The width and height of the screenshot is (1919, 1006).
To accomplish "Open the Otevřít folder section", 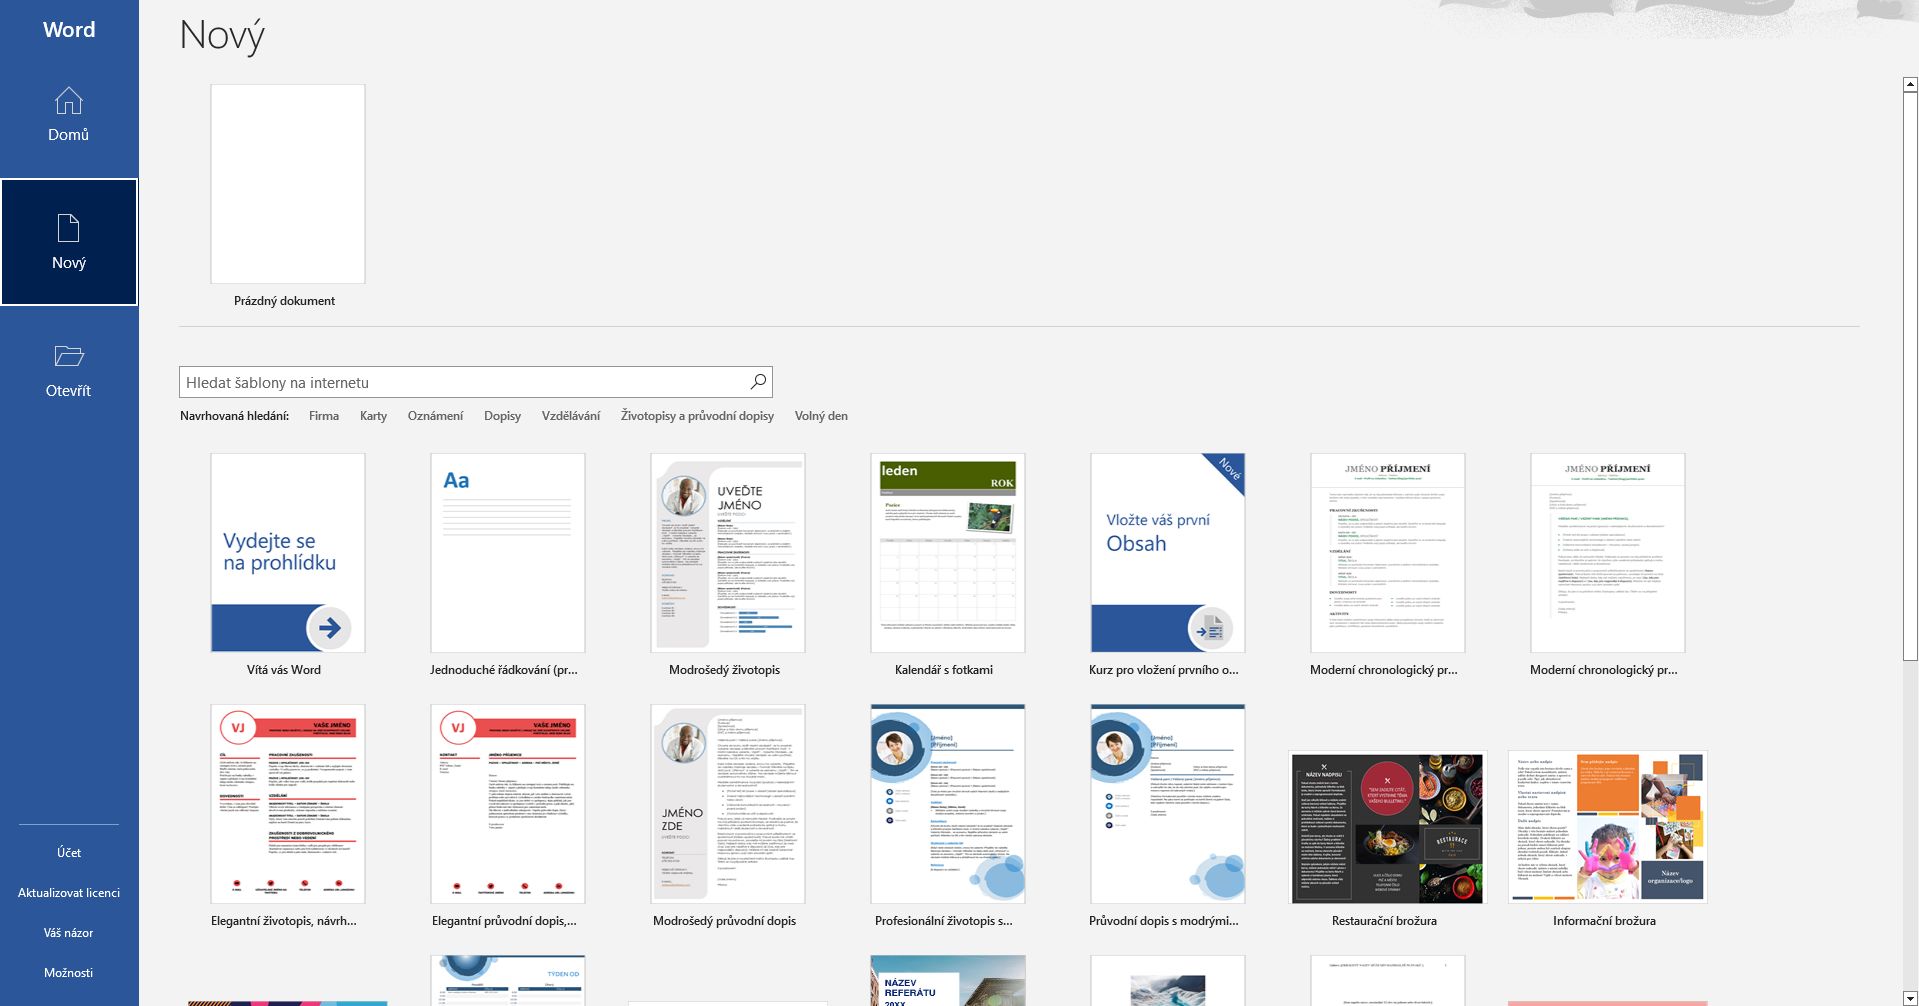I will (68, 370).
